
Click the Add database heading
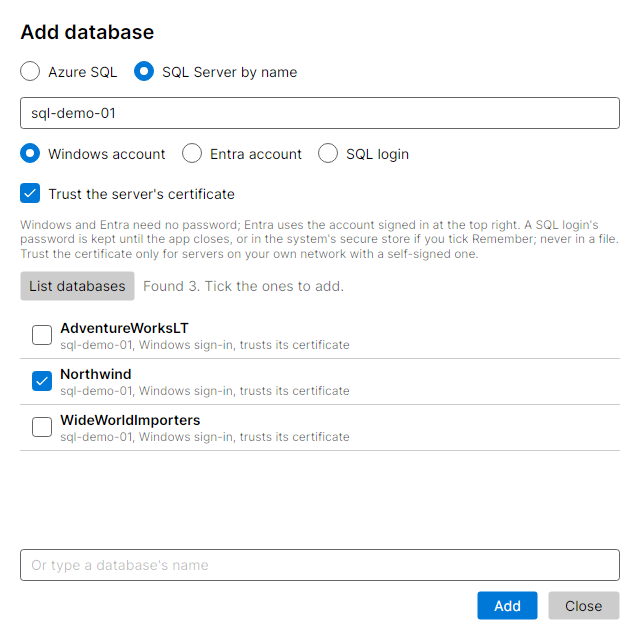click(87, 32)
